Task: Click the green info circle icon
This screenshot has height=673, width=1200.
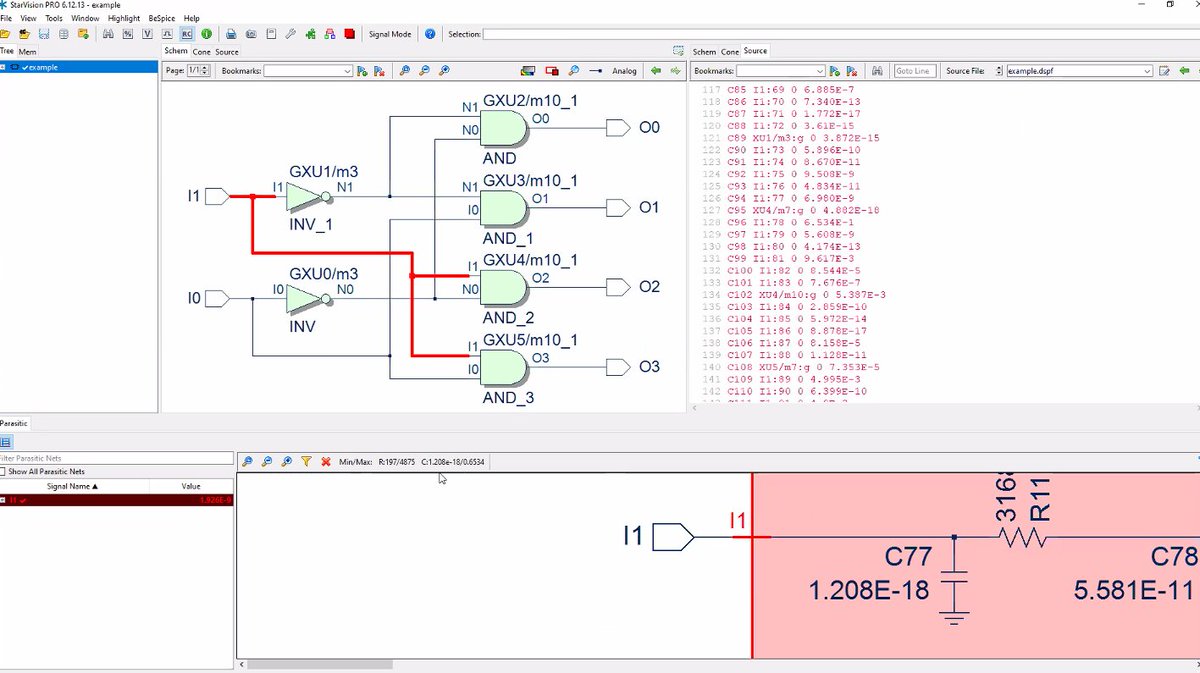Action: click(206, 34)
